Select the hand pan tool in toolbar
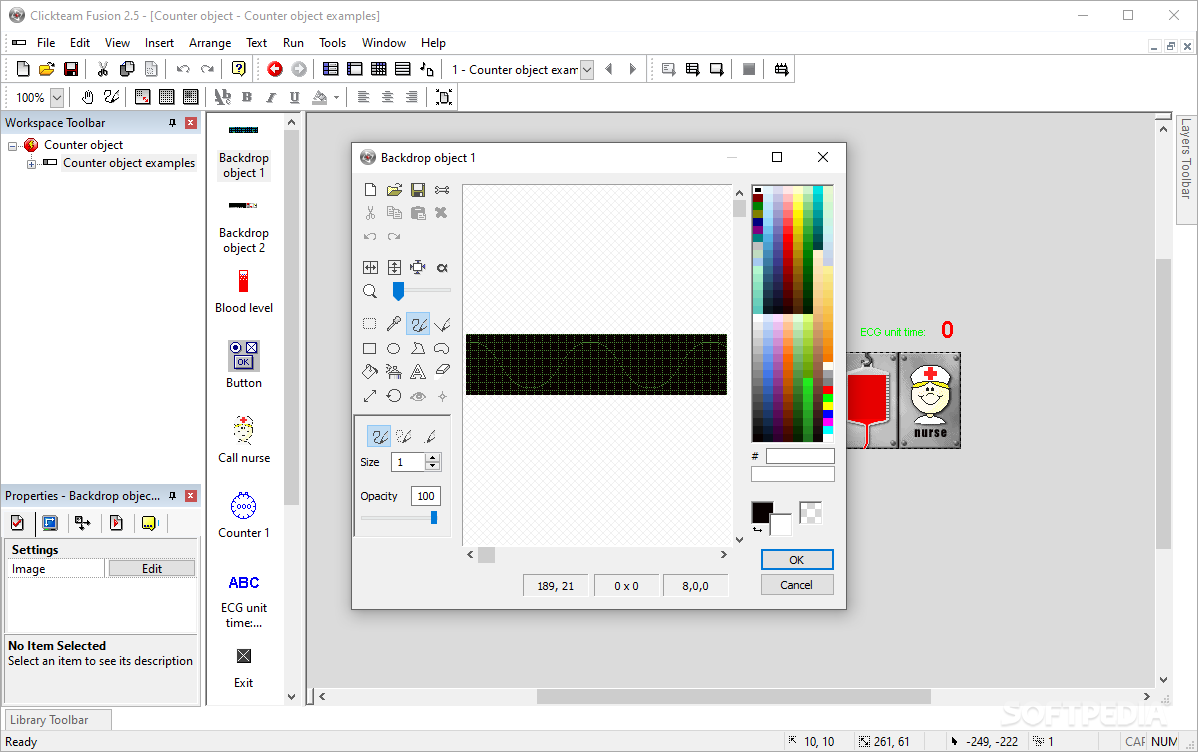Screen dimensions: 1198x752 [87, 97]
